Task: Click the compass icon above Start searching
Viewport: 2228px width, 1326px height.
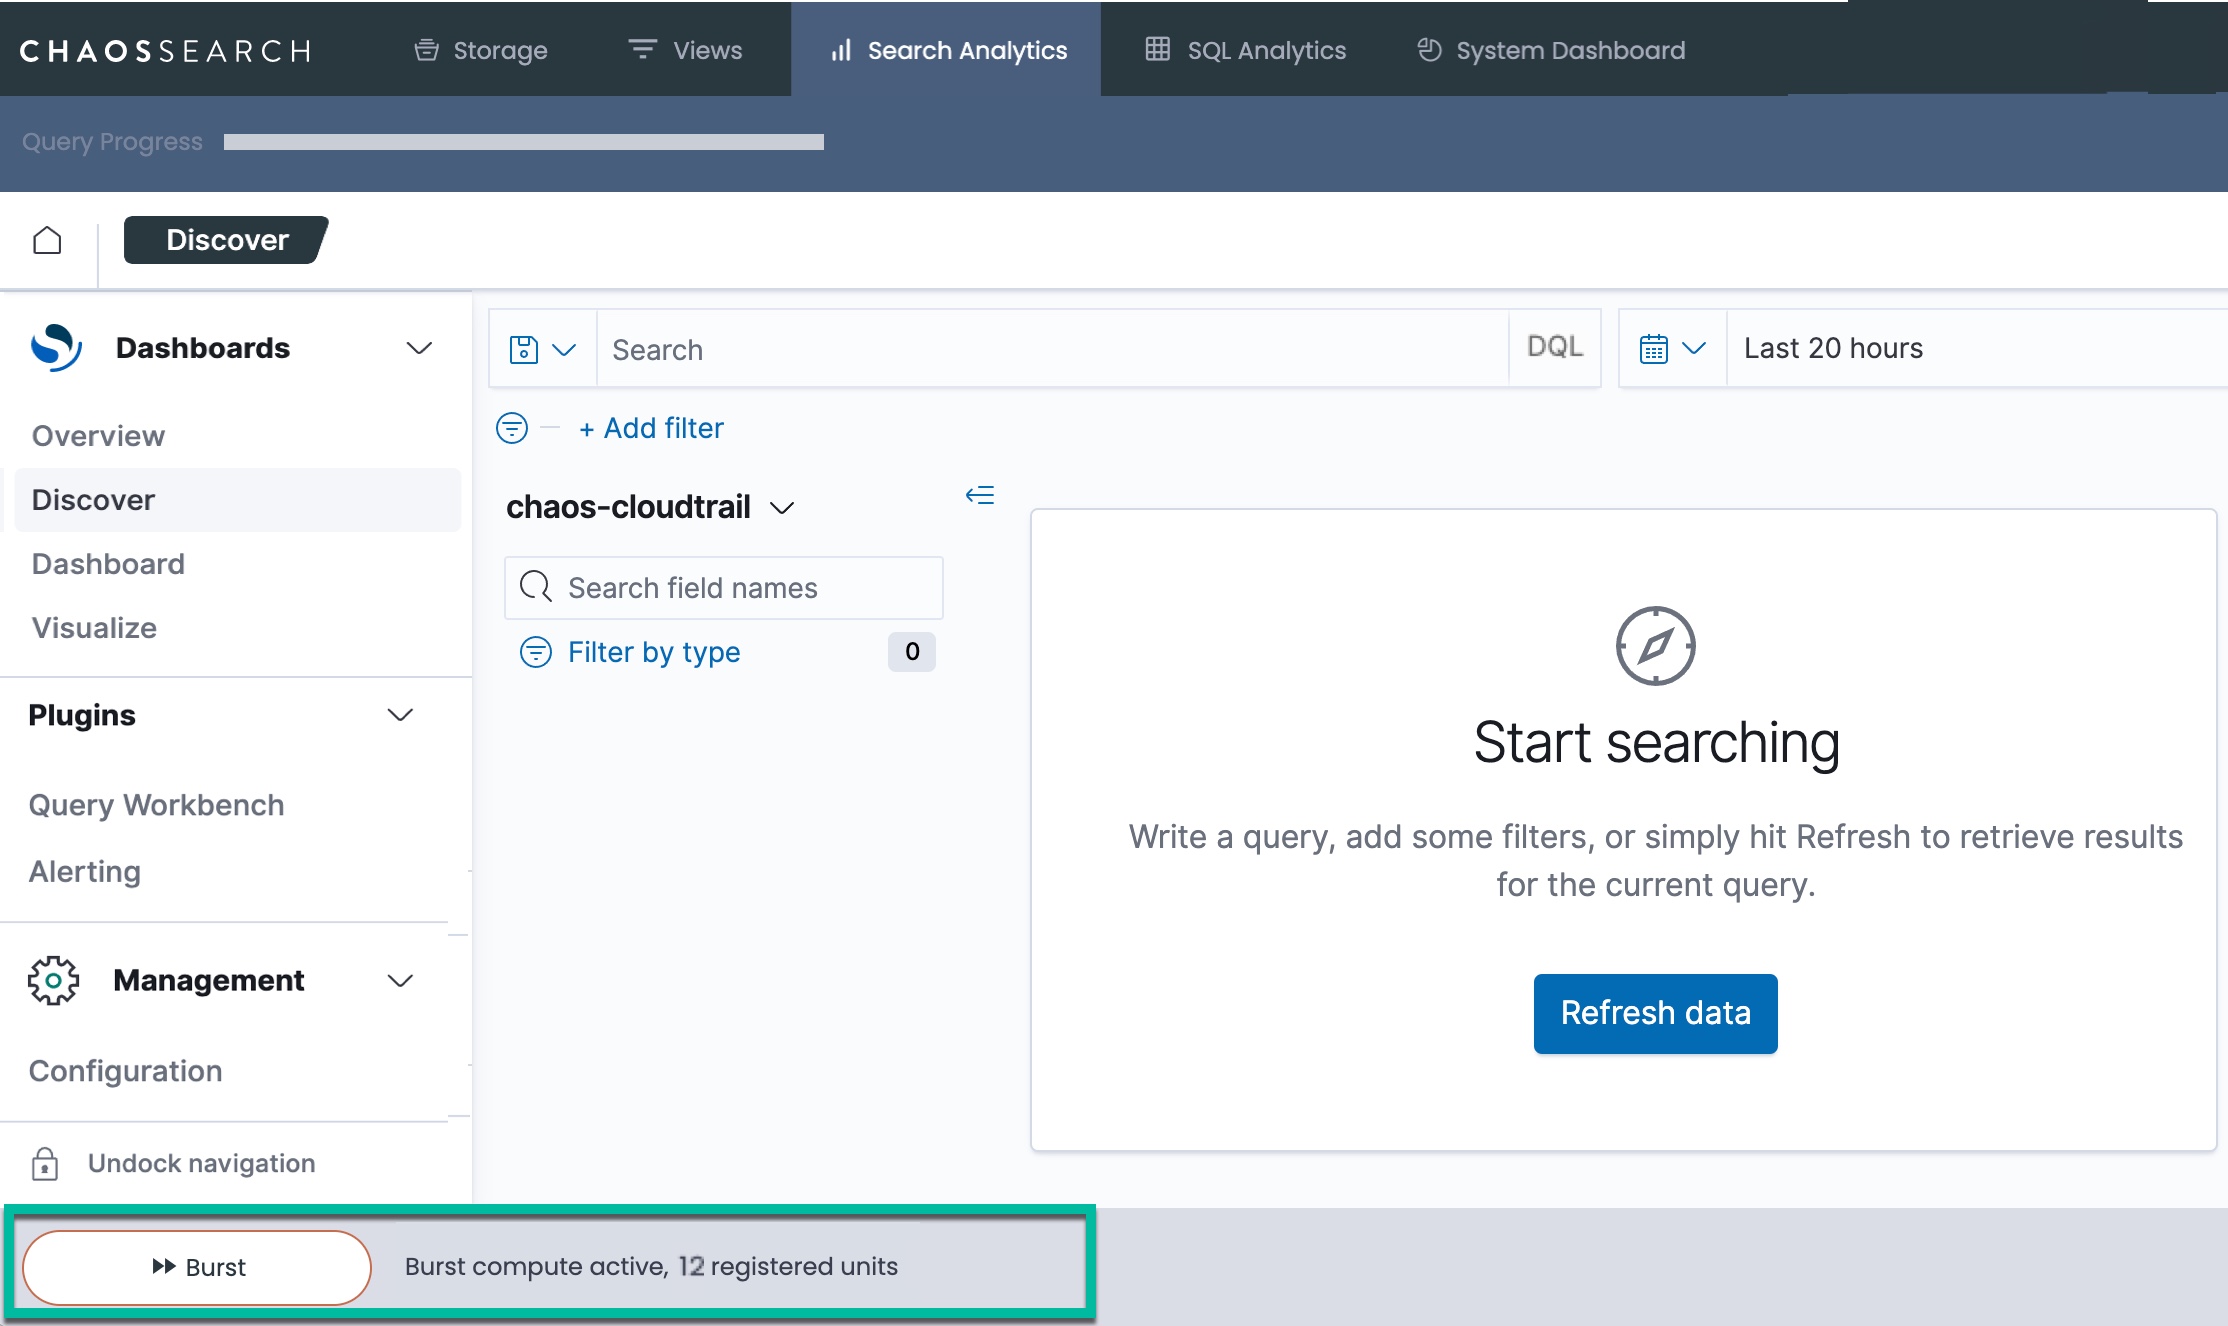Action: click(1655, 646)
